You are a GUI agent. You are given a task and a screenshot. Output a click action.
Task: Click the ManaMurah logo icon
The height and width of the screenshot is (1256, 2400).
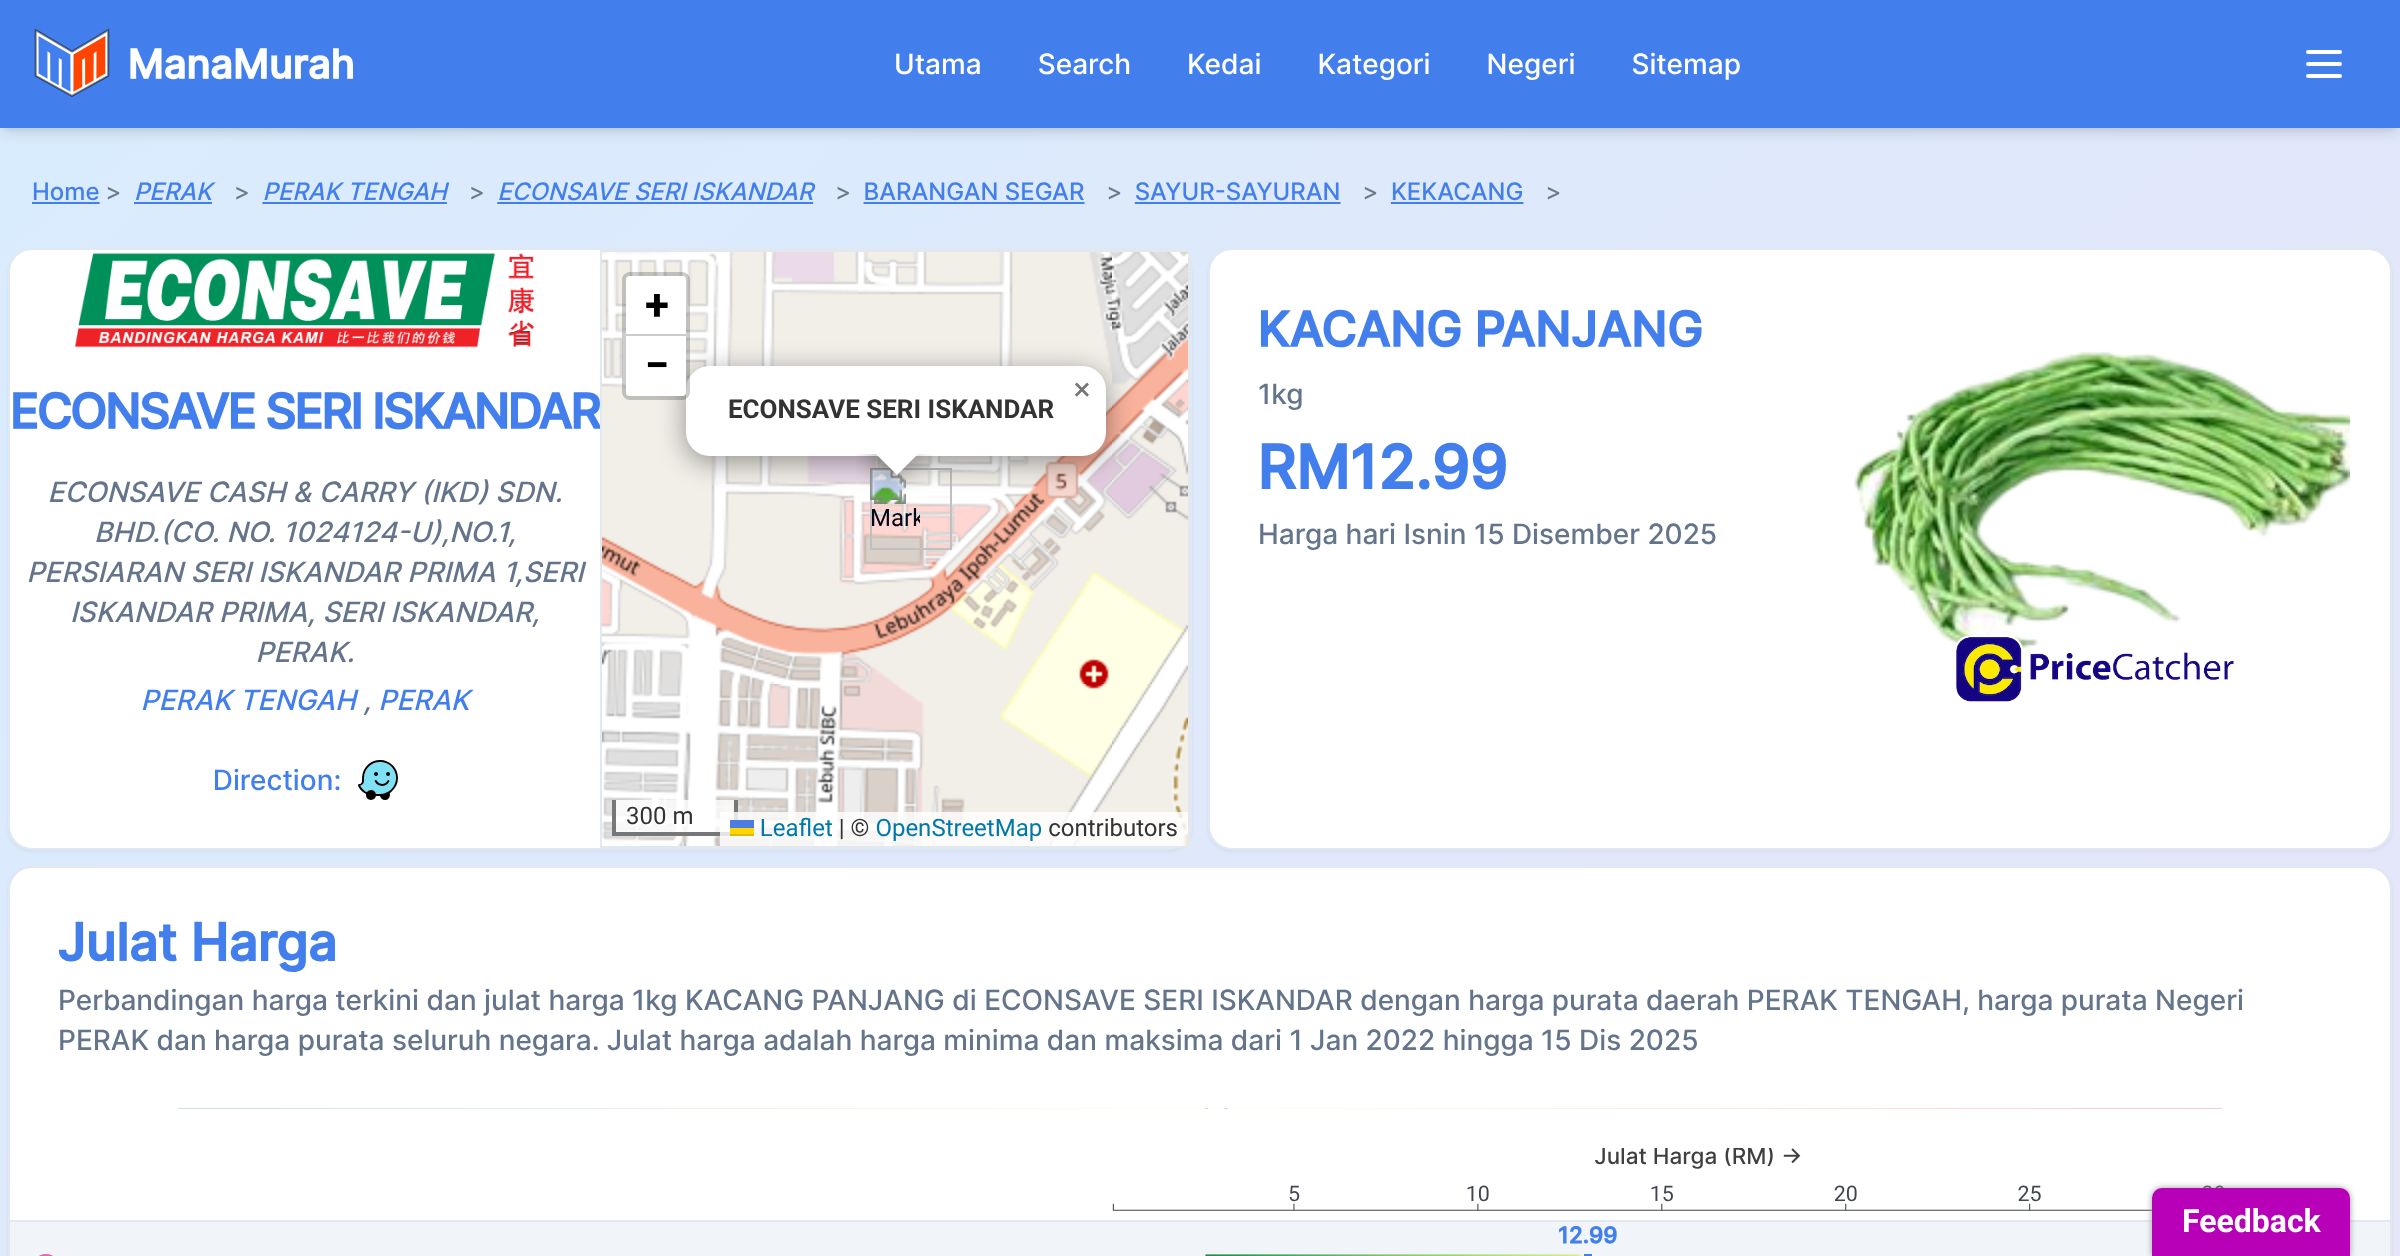[x=71, y=63]
